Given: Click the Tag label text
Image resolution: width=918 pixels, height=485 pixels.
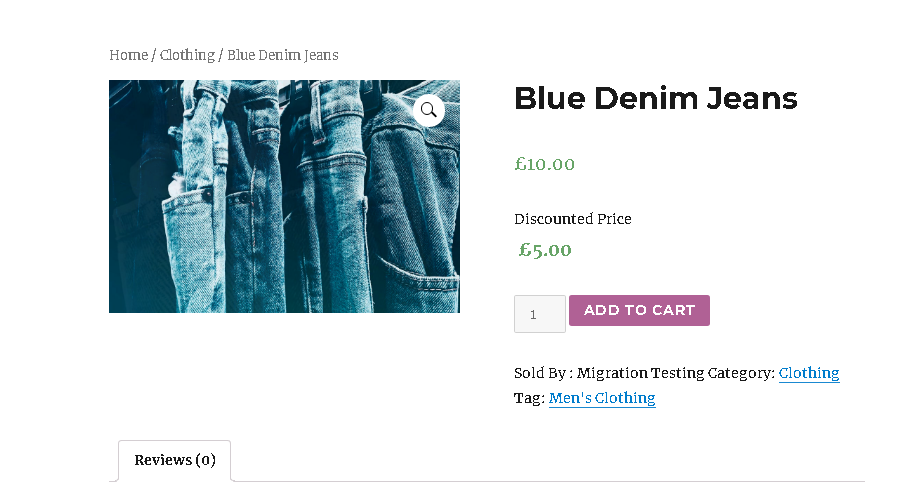Looking at the screenshot, I should (529, 398).
